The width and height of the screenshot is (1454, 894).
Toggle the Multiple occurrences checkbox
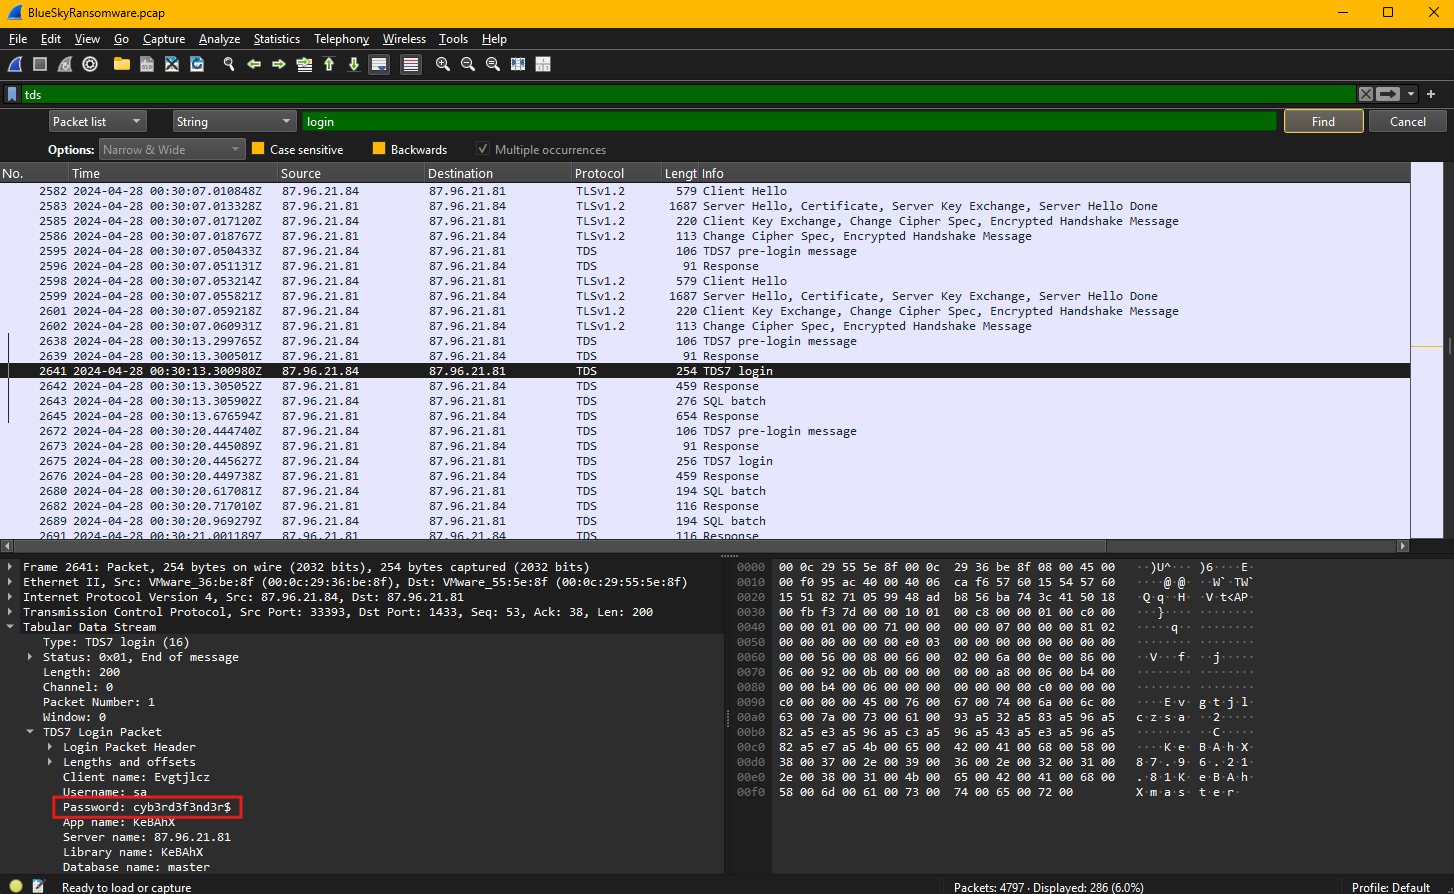483,149
